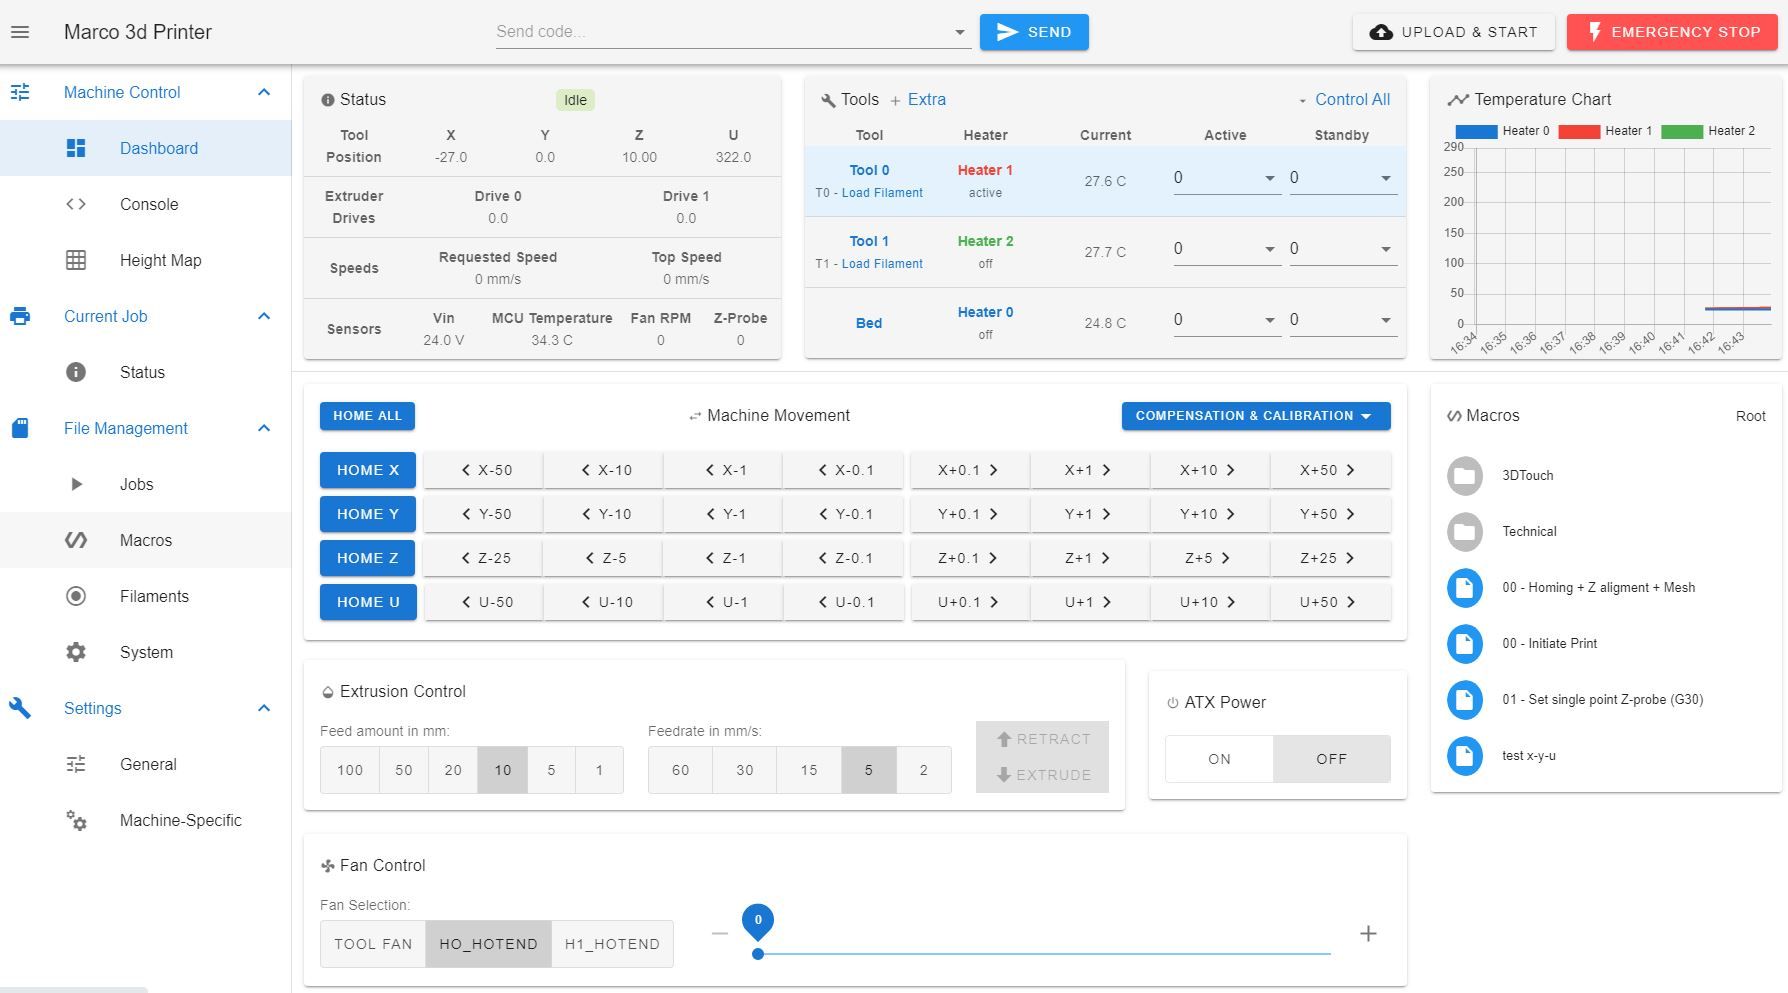Set feedrate to 2 mm/s

pos(923,770)
